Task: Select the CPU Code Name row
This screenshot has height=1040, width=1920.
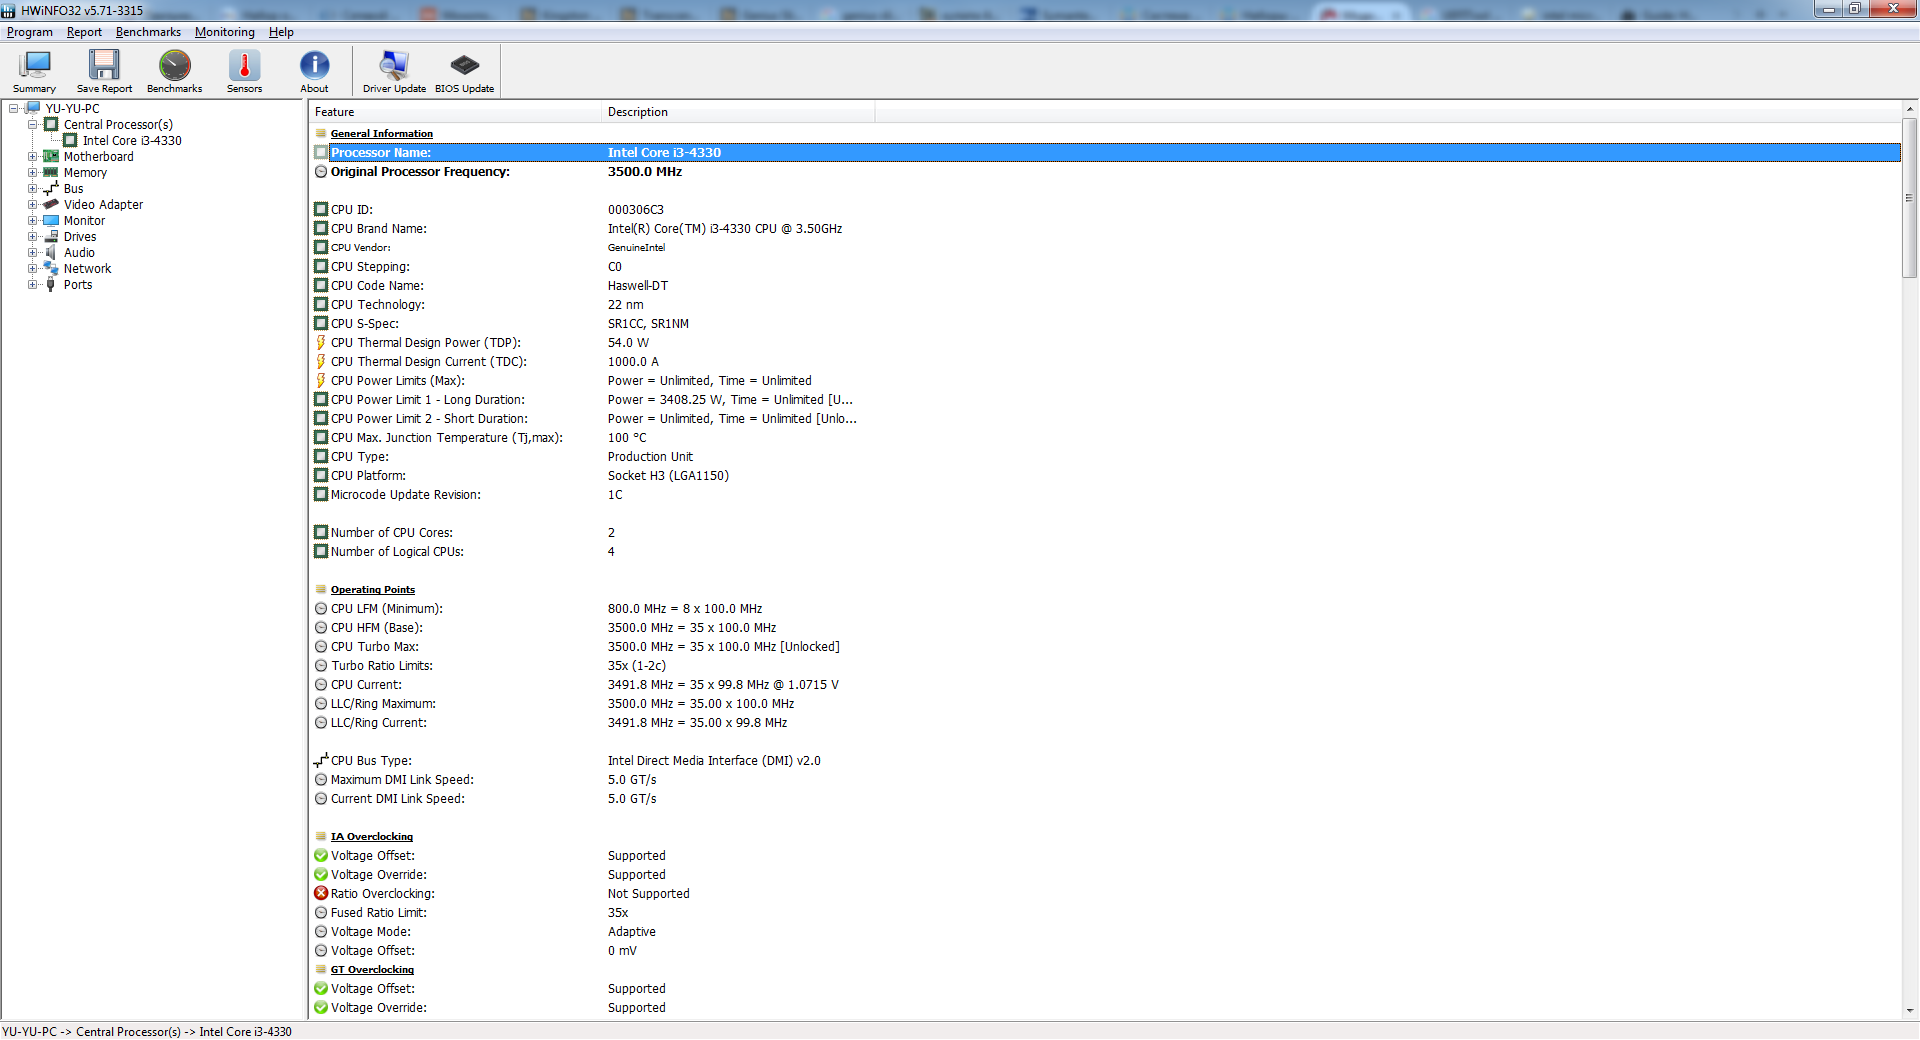Action: click(1105, 285)
